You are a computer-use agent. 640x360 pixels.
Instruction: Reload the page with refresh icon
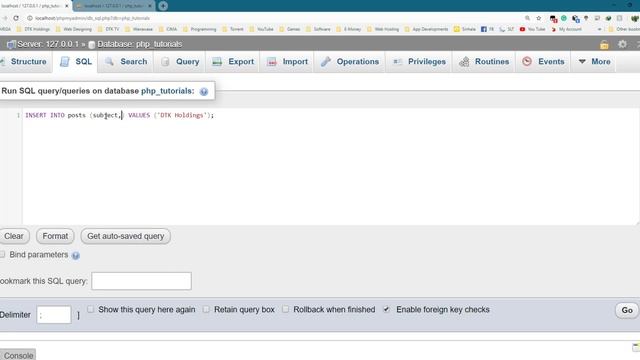pyautogui.click(x=16, y=18)
